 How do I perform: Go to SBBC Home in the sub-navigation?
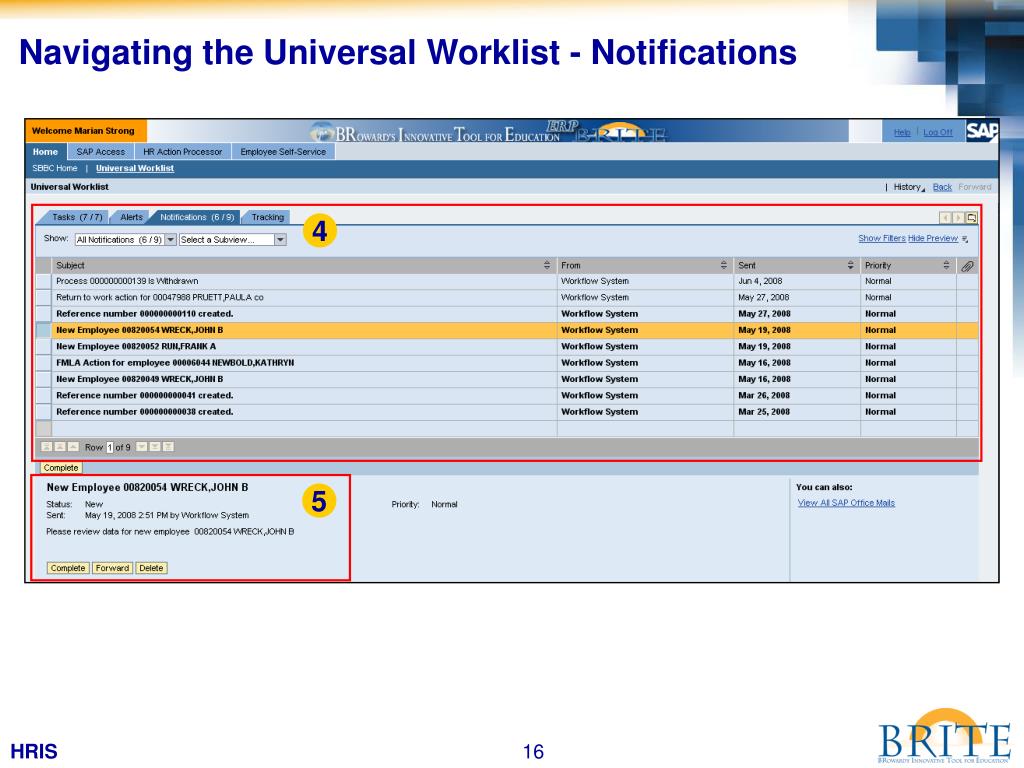click(x=55, y=168)
